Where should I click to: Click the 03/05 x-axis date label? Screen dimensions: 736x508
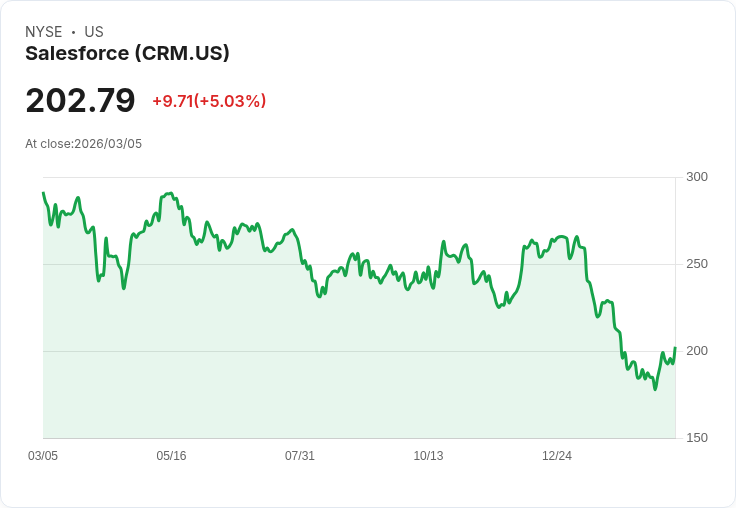point(43,455)
